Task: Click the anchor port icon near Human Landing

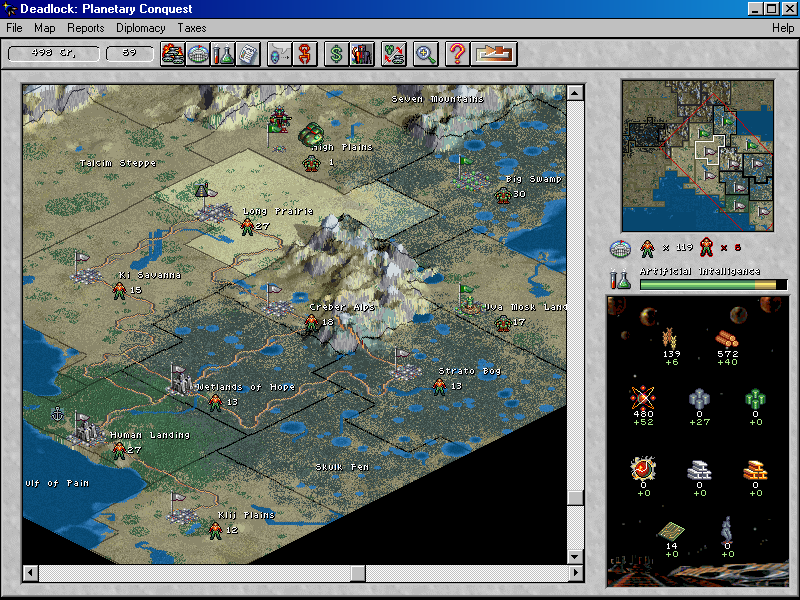Action: tap(58, 413)
